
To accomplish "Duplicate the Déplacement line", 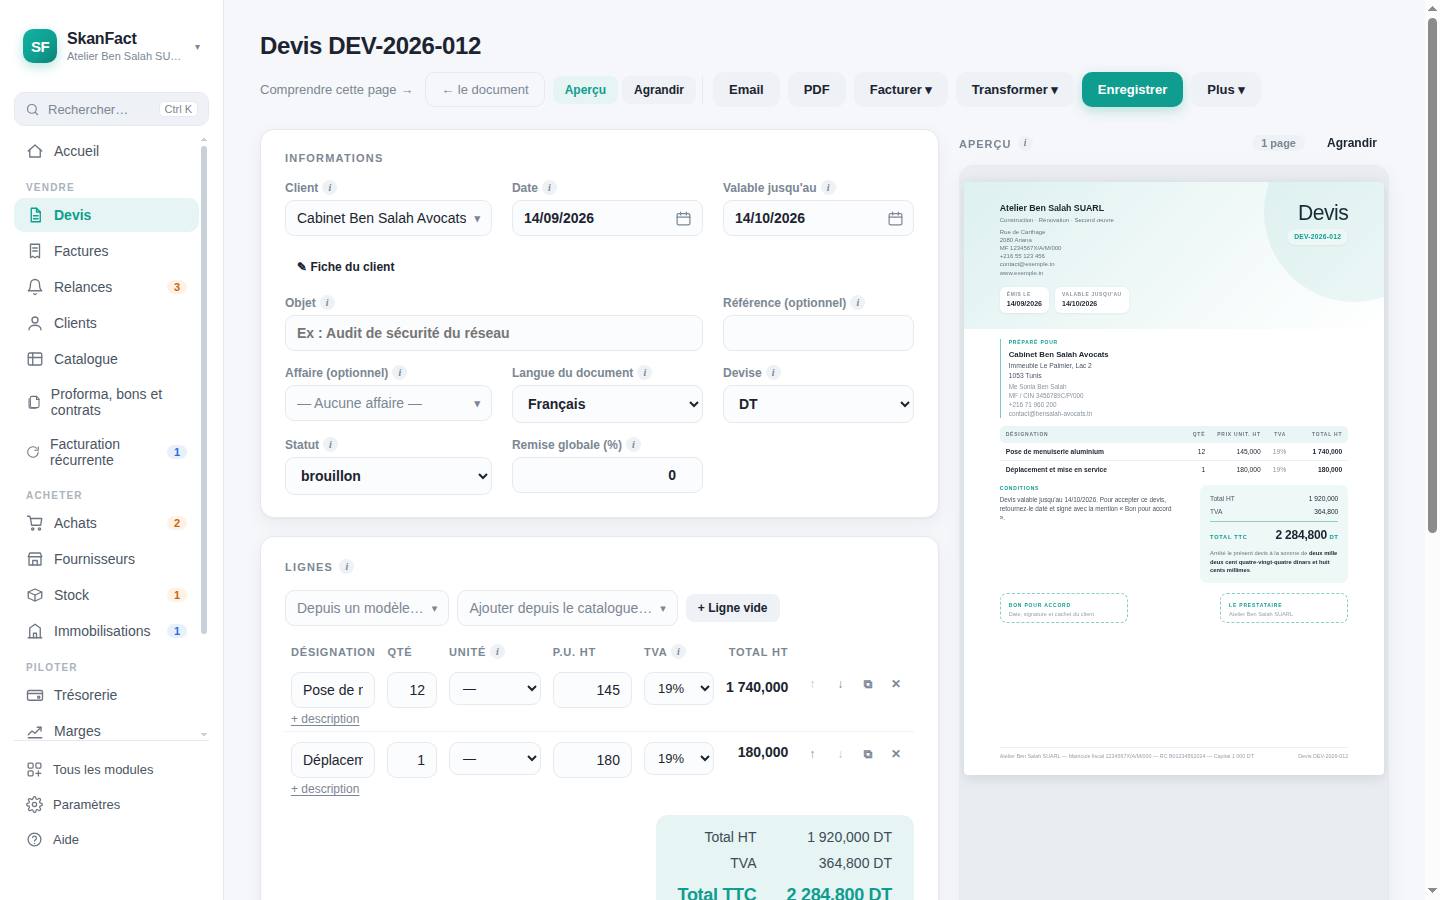I will pos(868,754).
